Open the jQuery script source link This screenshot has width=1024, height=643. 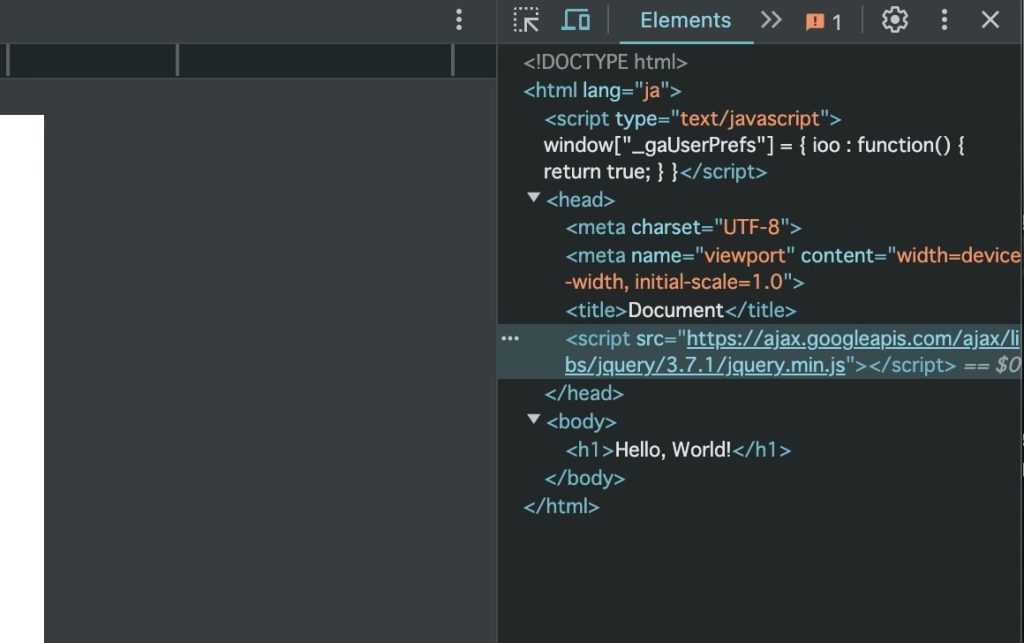pyautogui.click(x=792, y=352)
